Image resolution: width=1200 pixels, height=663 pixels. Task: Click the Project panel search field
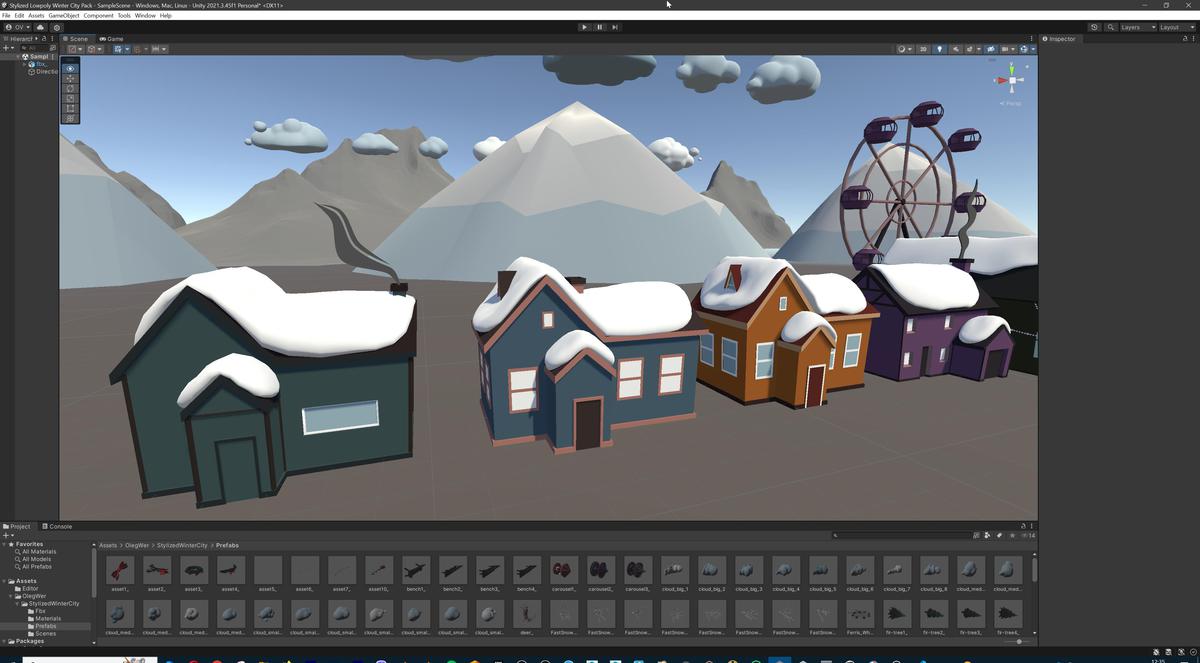(x=902, y=536)
